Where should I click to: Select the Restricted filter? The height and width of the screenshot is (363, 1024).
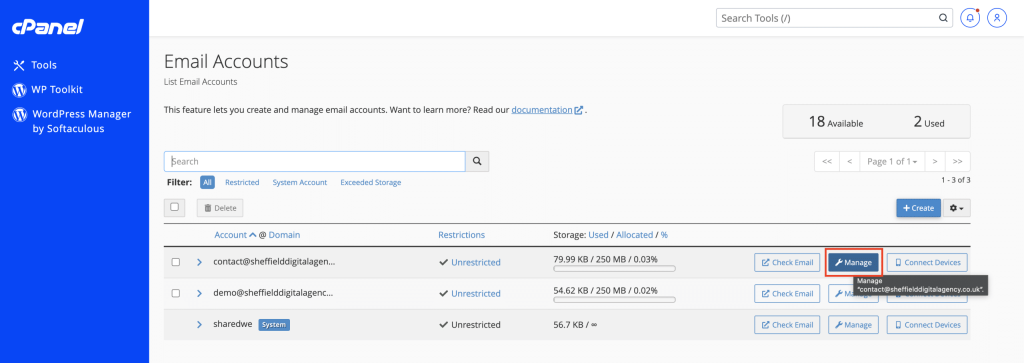pos(242,183)
